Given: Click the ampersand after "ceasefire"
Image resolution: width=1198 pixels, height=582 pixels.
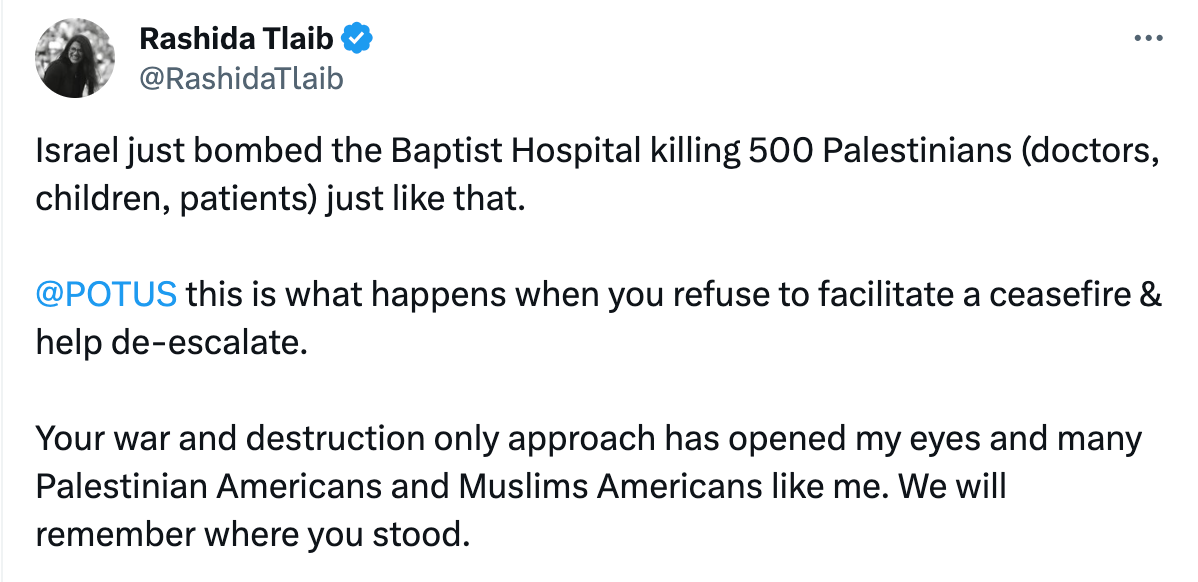Looking at the screenshot, I should coord(1149,295).
